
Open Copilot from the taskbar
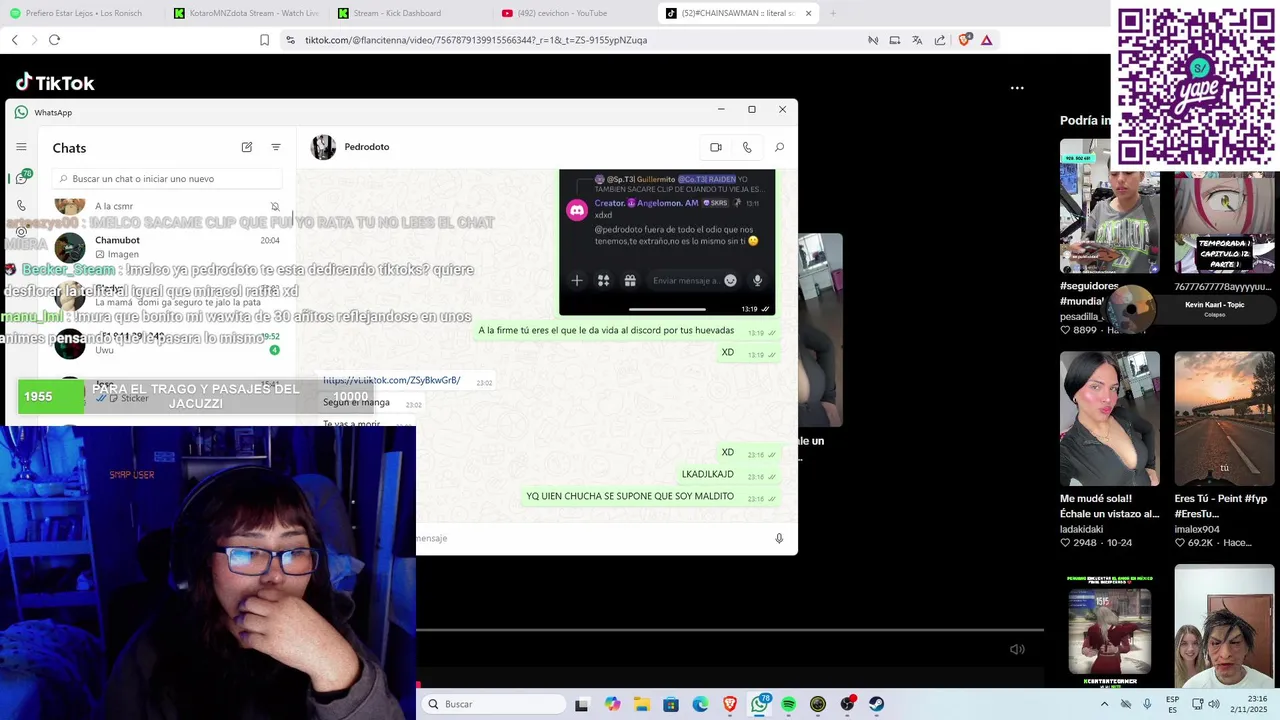pos(612,704)
